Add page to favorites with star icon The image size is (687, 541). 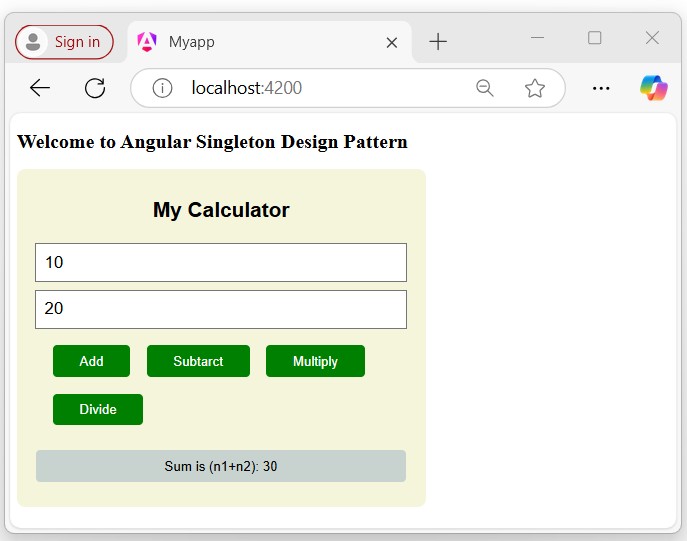(535, 88)
